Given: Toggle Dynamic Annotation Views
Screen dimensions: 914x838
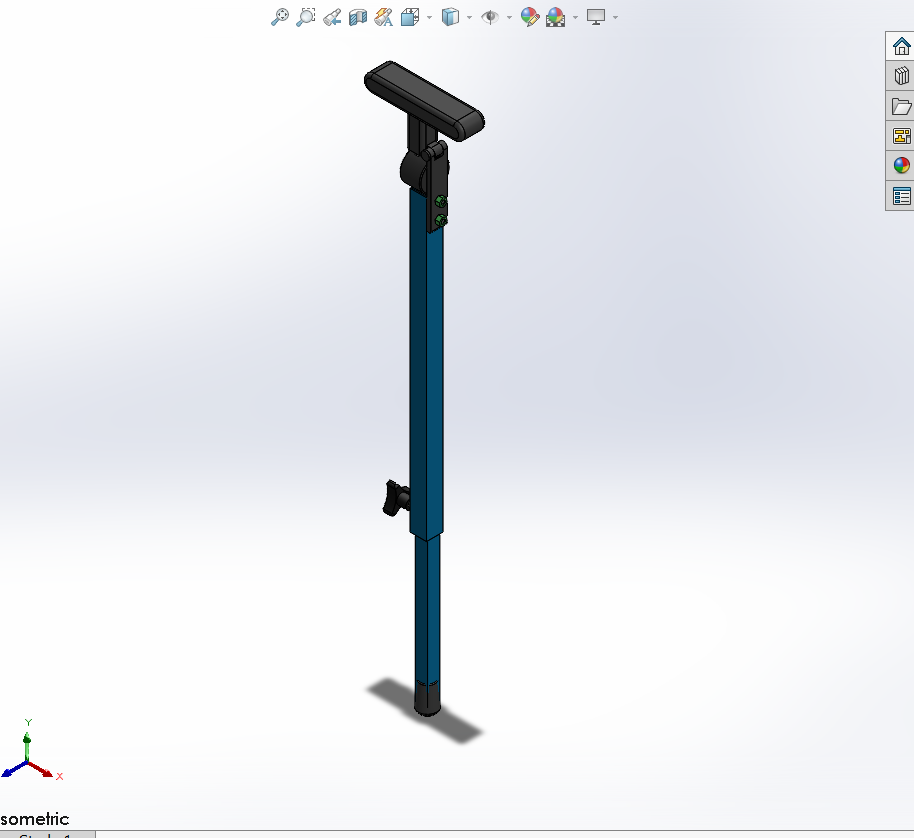Looking at the screenshot, I should pos(383,17).
